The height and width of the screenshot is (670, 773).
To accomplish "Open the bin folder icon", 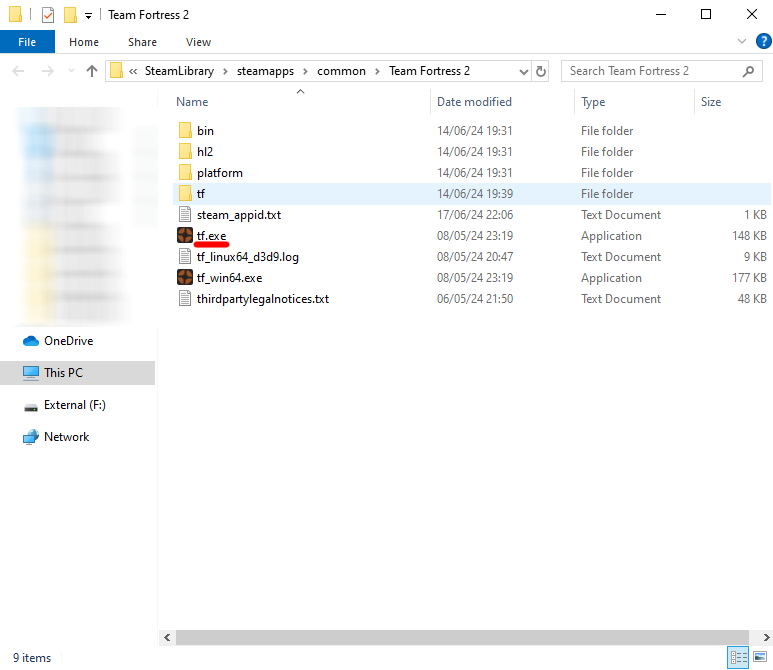I will tap(185, 131).
